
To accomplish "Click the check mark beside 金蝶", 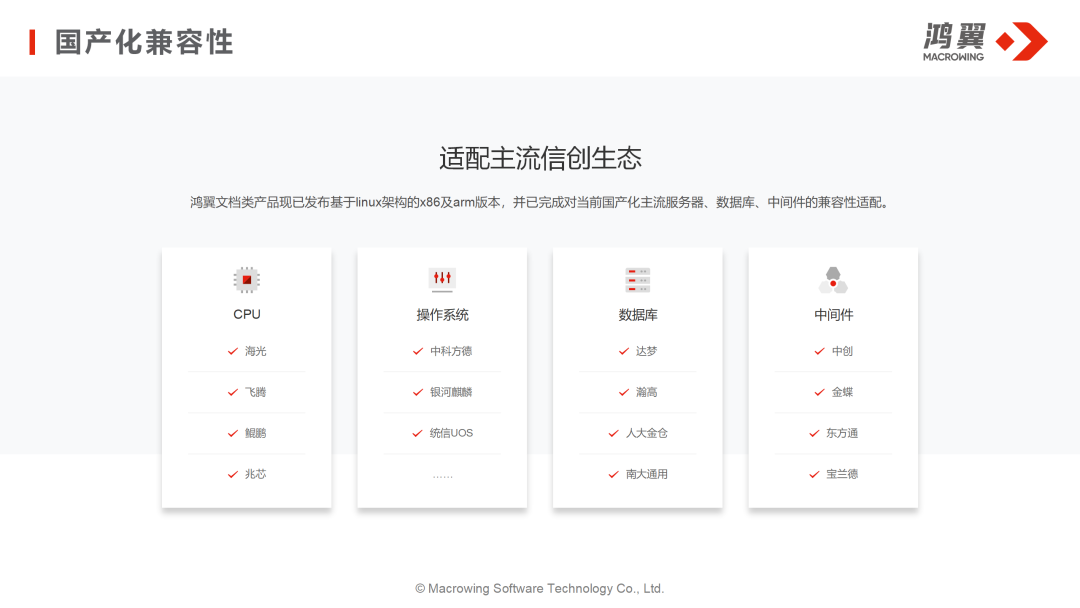I will [x=819, y=392].
